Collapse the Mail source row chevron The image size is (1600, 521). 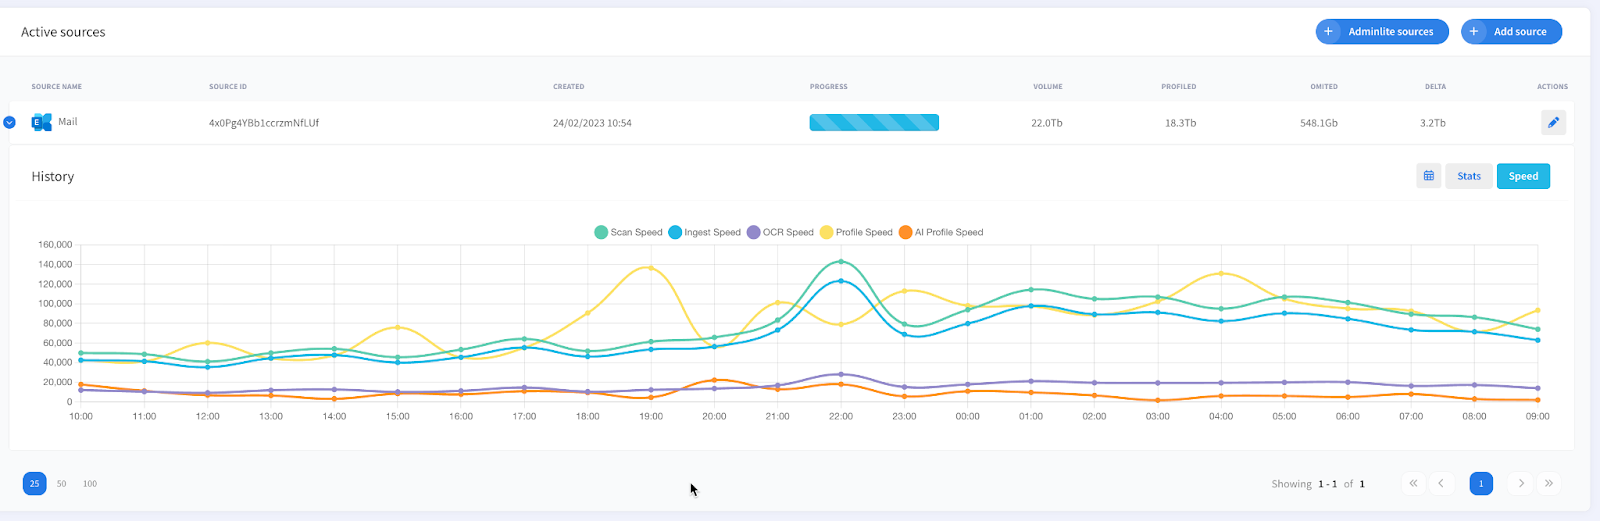pos(10,123)
